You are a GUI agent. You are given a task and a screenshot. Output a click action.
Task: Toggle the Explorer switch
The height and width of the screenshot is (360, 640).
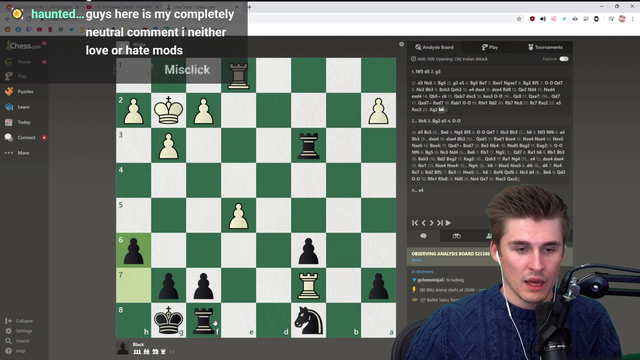click(564, 59)
